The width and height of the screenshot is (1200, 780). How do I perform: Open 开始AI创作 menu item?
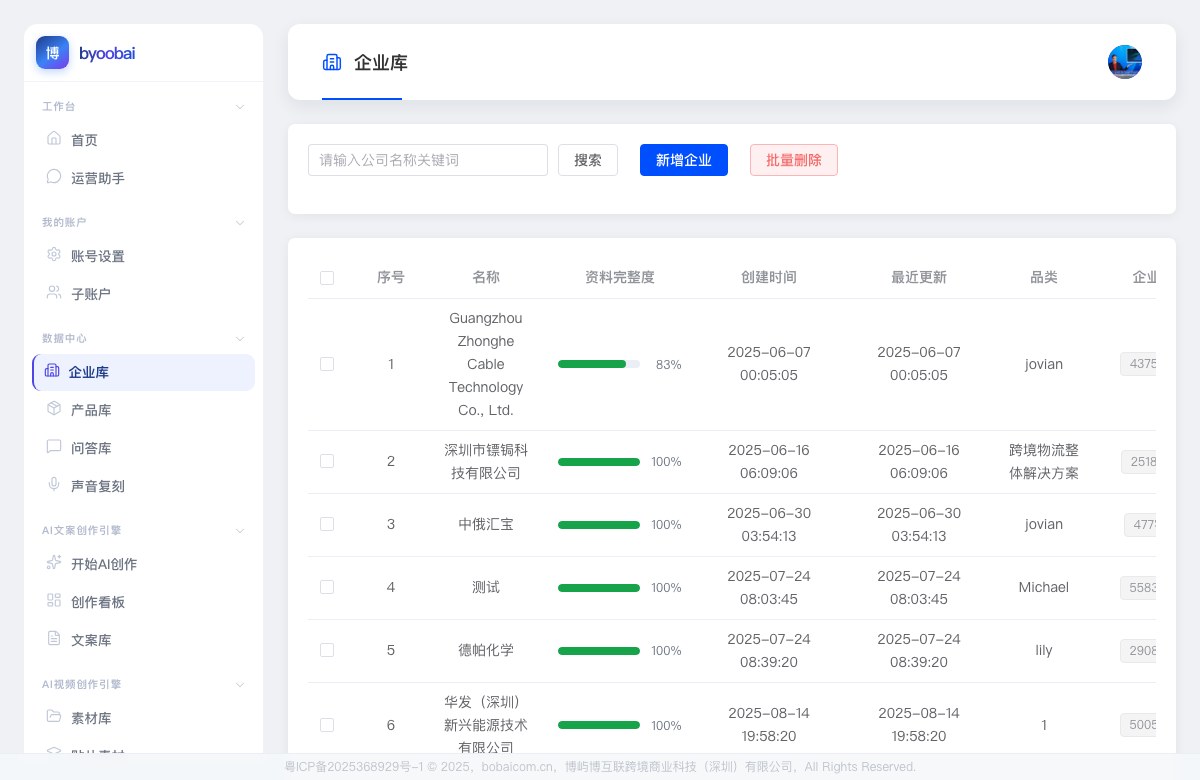pos(144,564)
